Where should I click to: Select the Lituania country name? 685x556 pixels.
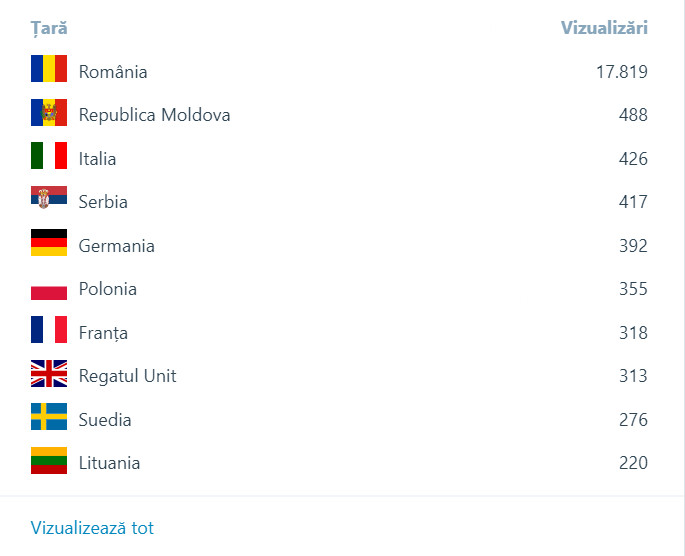(109, 463)
